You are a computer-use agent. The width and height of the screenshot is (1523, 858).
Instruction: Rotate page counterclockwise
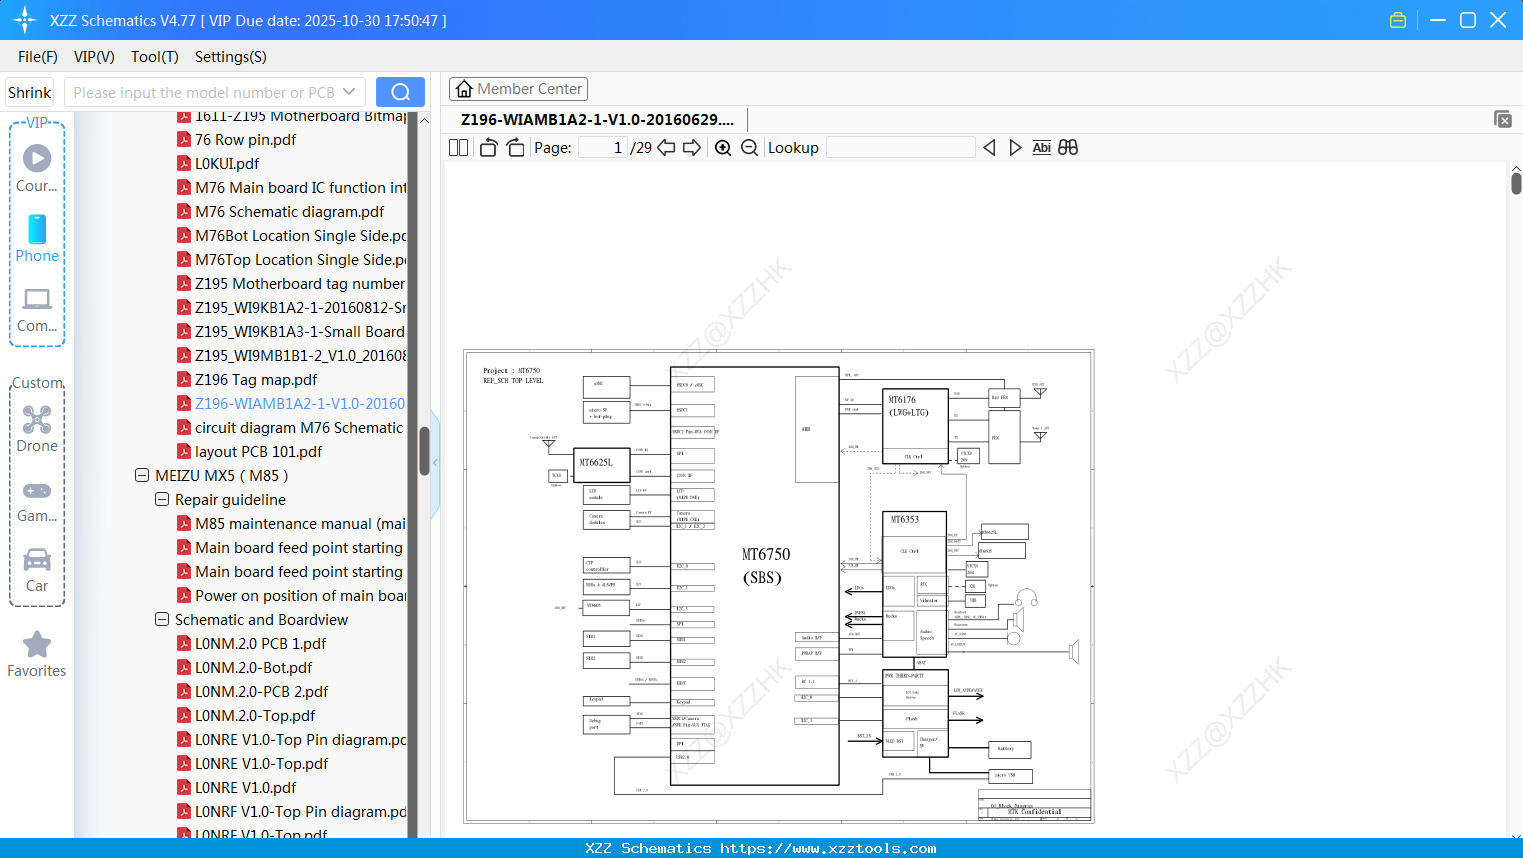coord(489,148)
